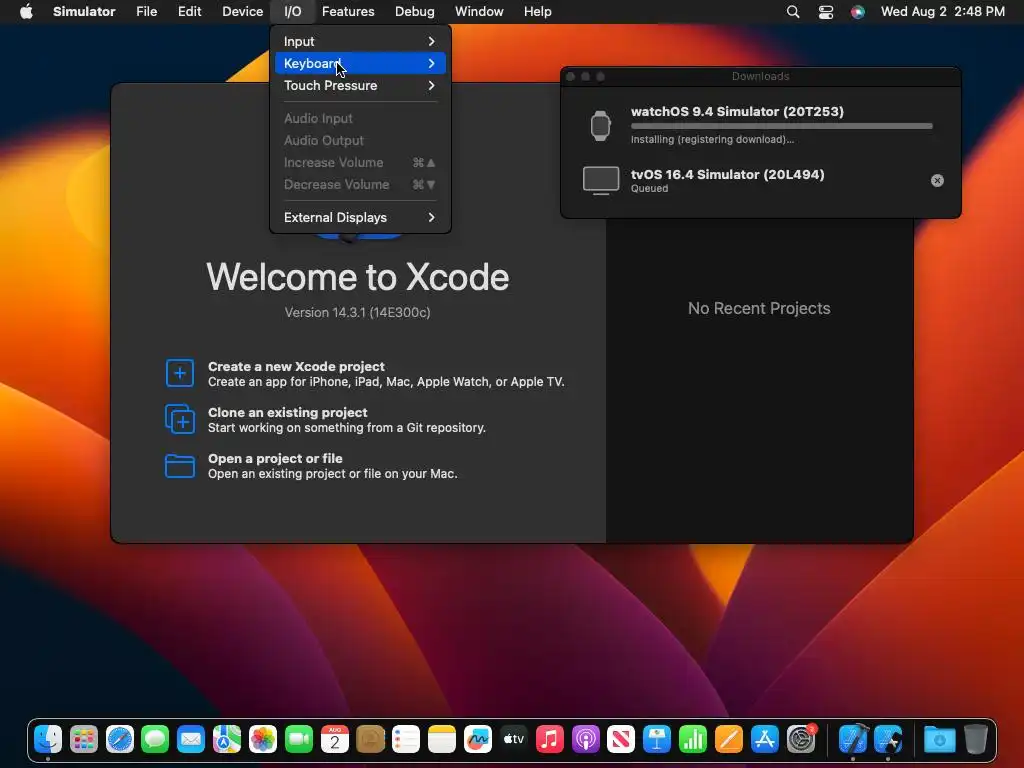Select the tvOS 16.4 Simulator download row
Screen dimensions: 1024x768
[761, 181]
